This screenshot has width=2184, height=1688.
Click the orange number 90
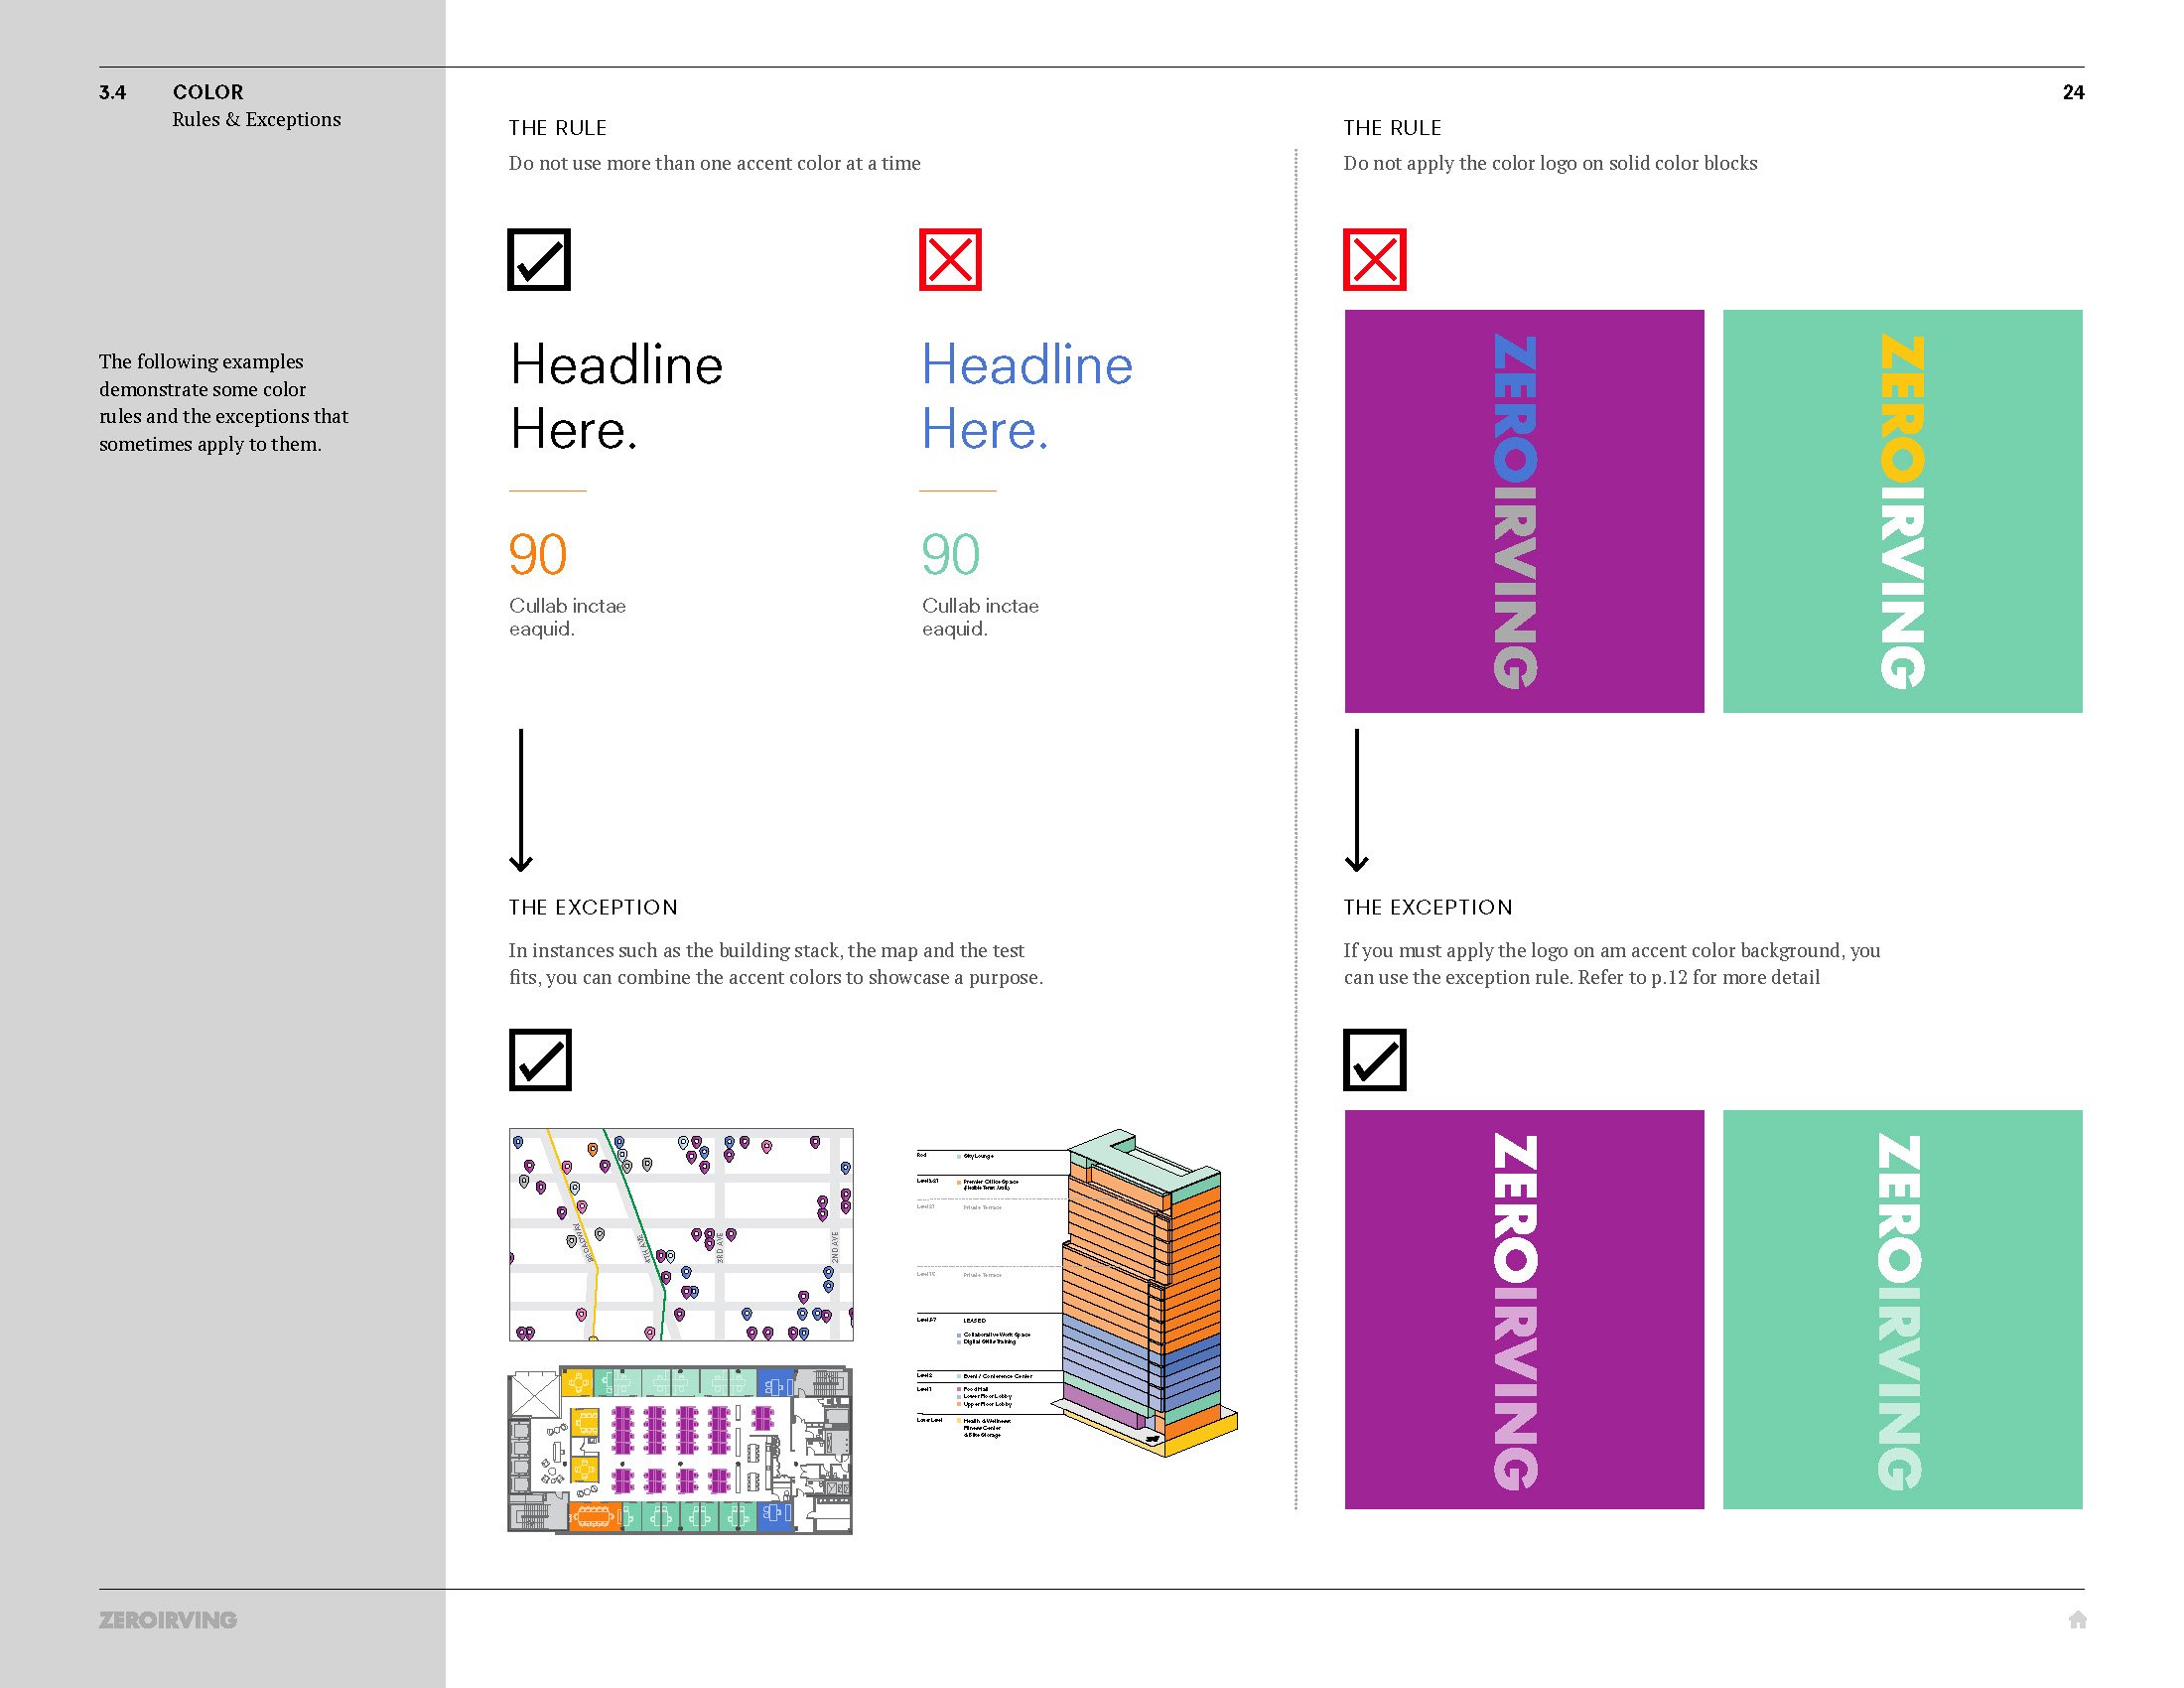click(x=538, y=555)
